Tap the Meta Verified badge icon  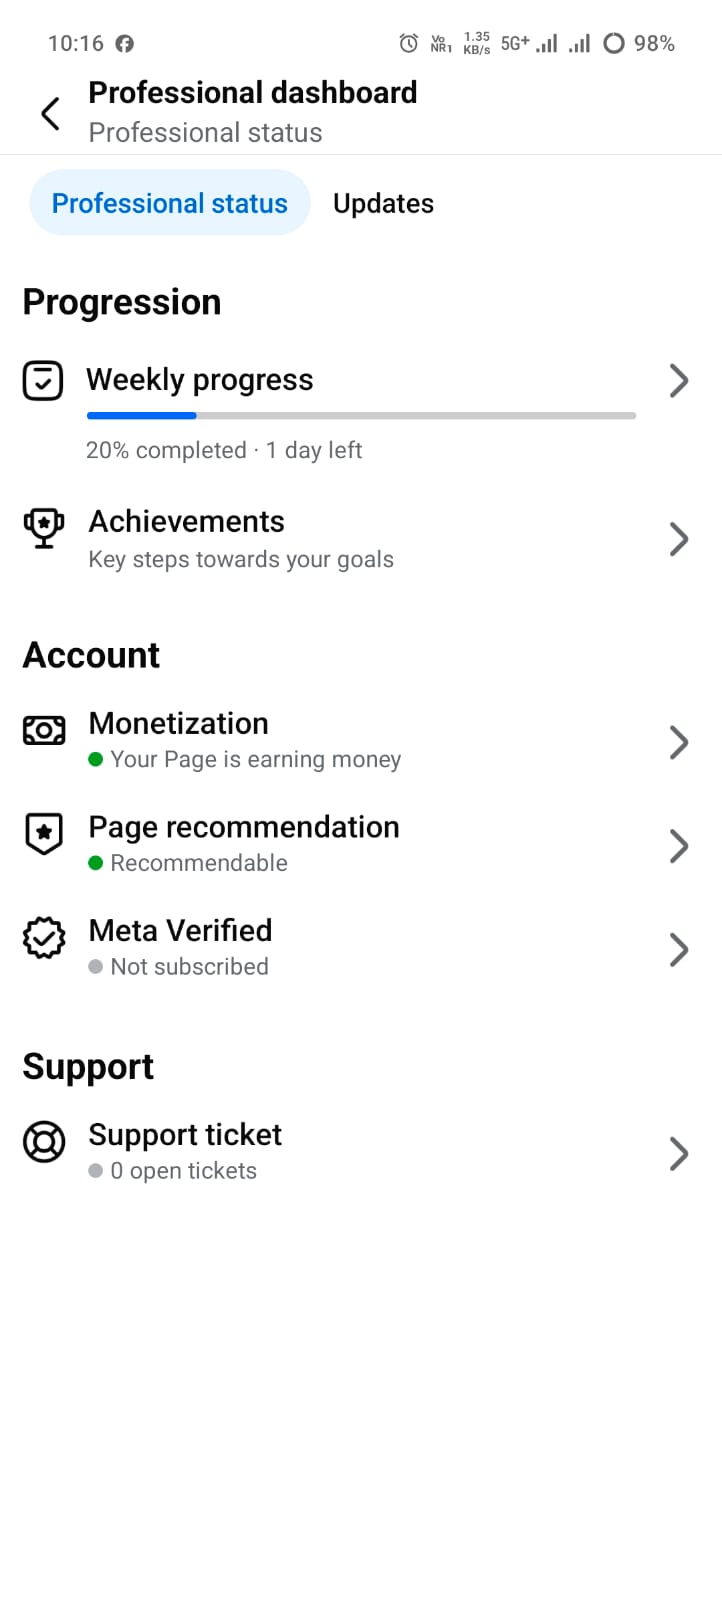(x=44, y=938)
